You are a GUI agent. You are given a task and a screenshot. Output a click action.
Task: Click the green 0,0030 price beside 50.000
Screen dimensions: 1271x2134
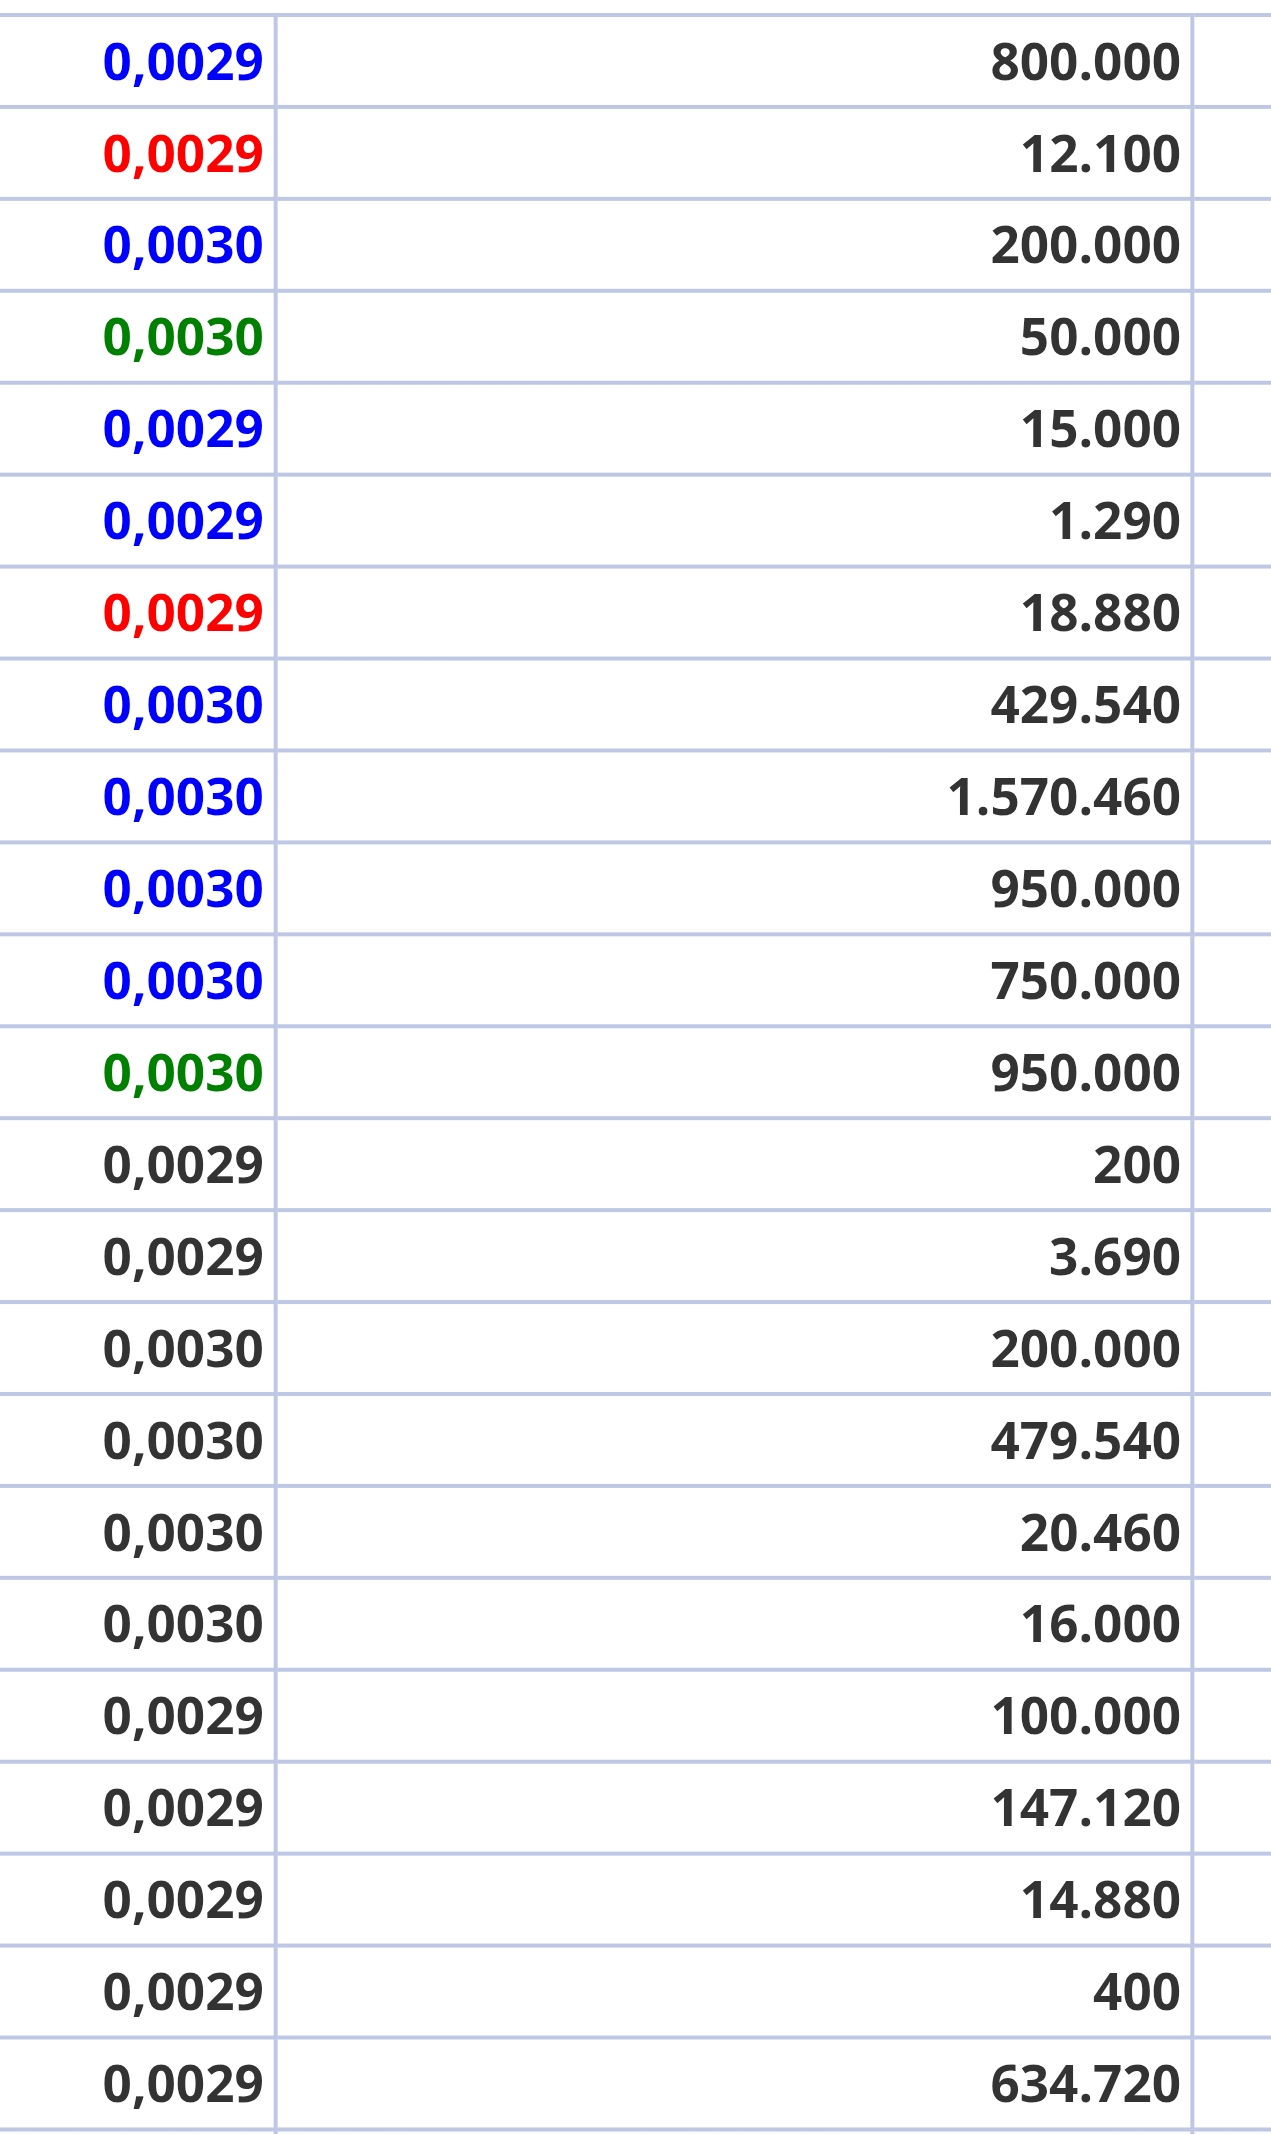pos(183,338)
